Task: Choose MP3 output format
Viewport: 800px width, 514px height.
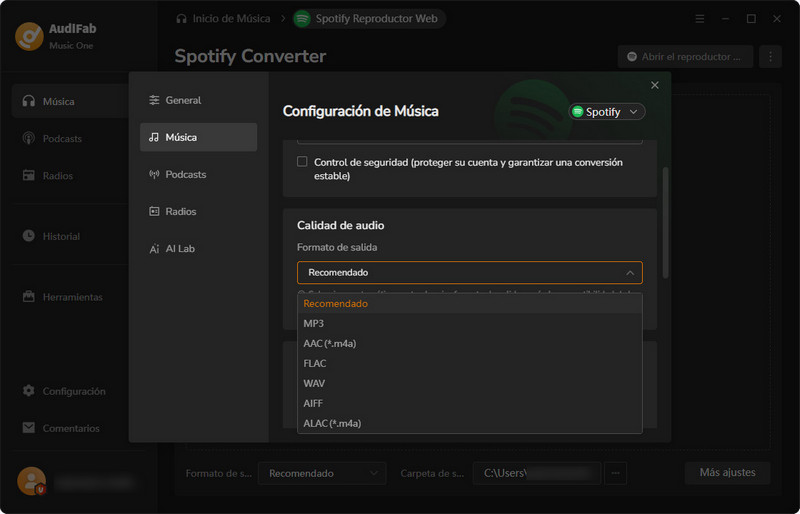Action: tap(470, 323)
